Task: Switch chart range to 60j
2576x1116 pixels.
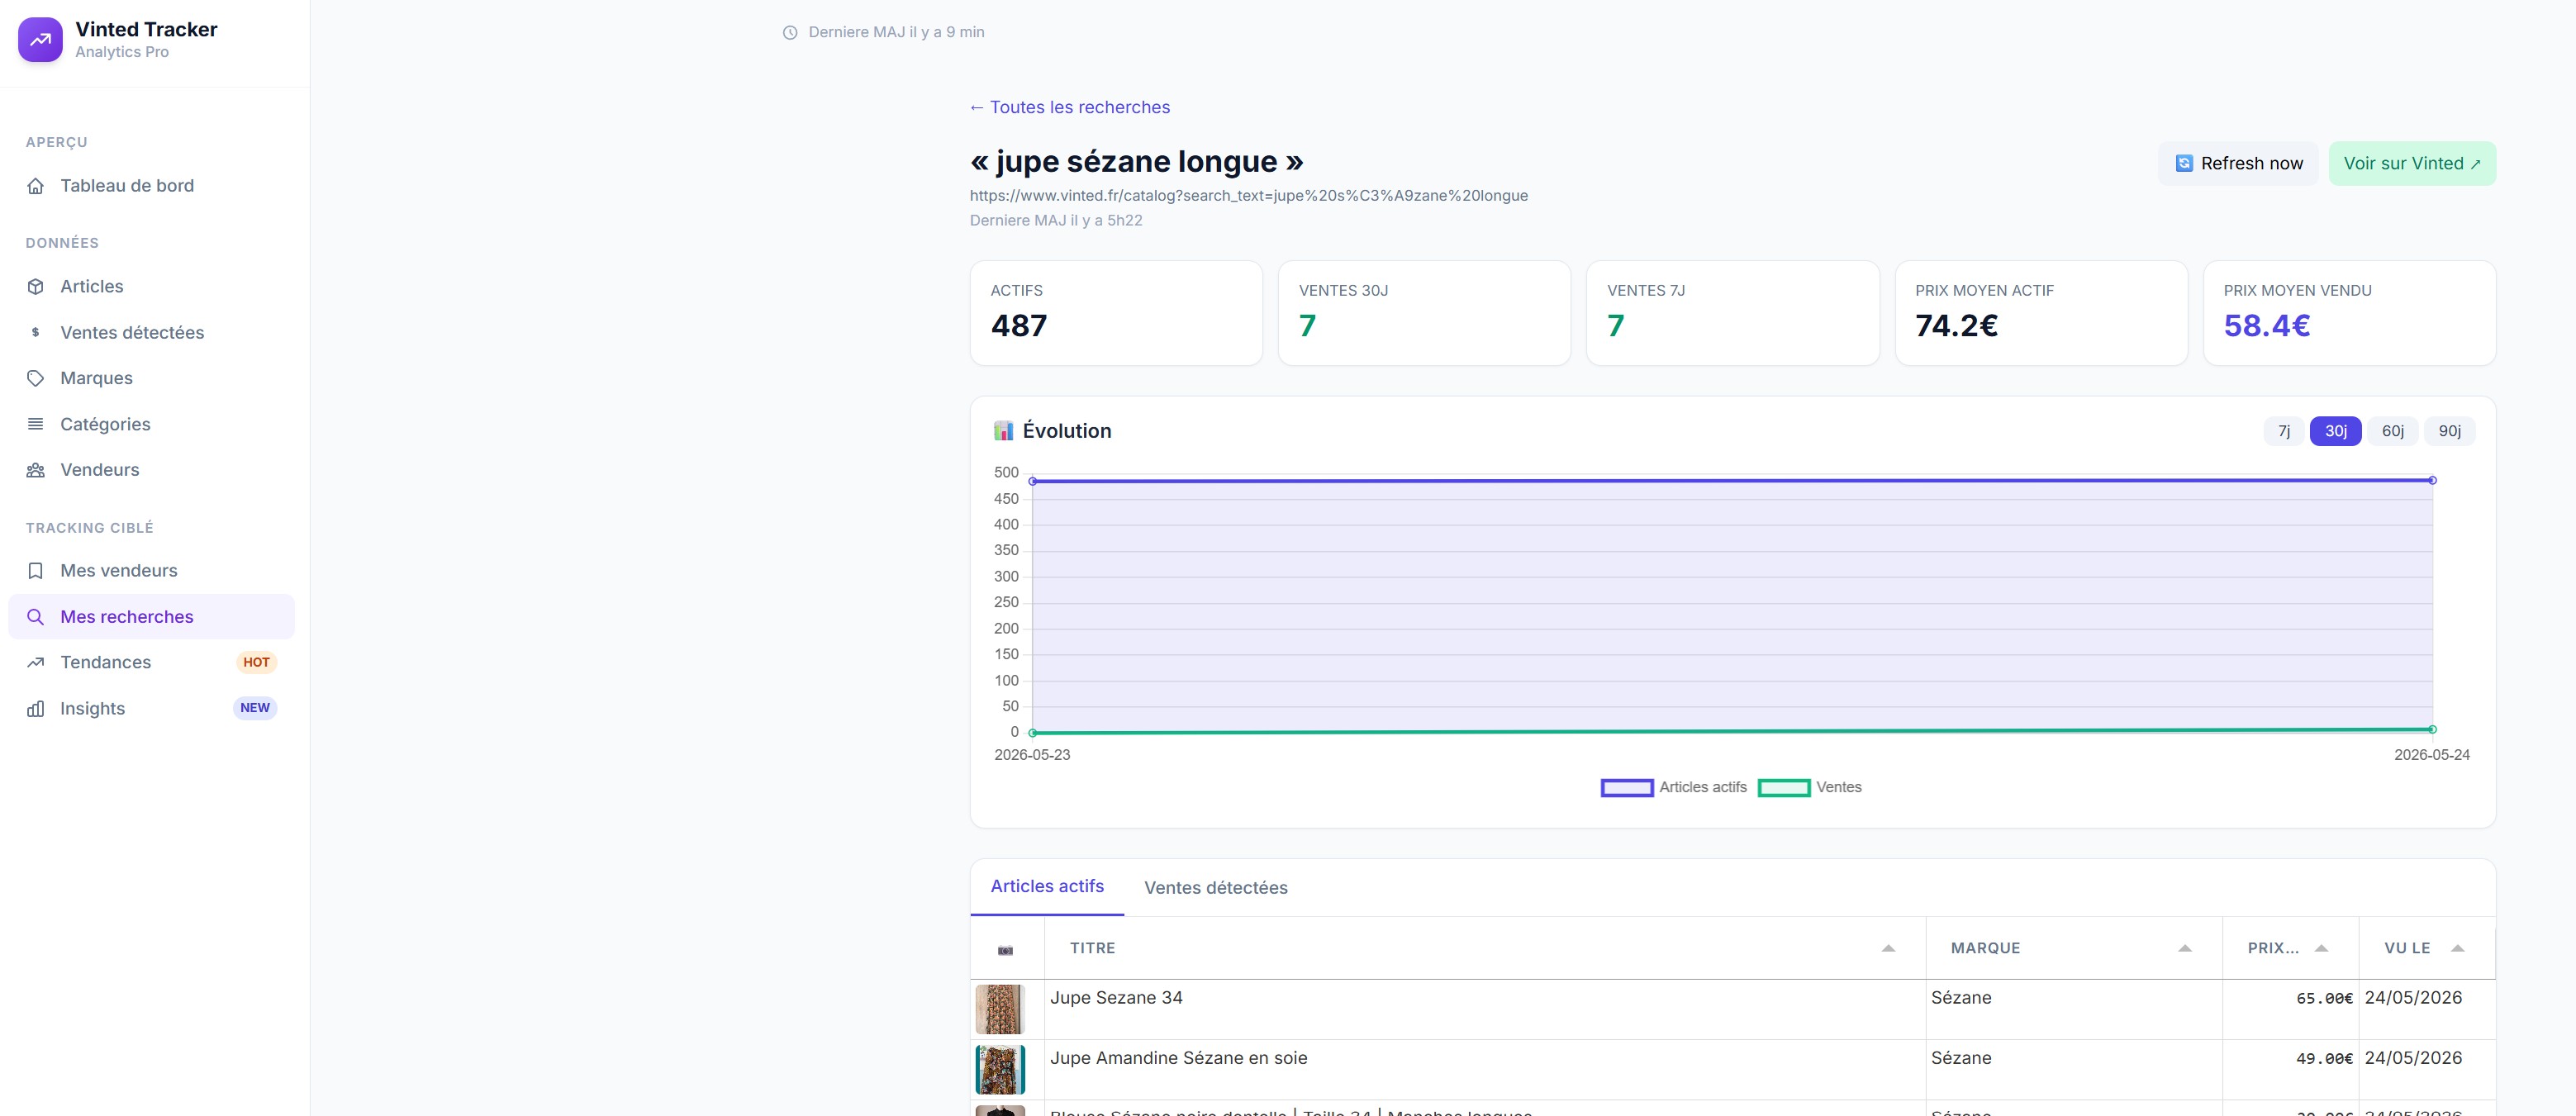Action: (2393, 431)
